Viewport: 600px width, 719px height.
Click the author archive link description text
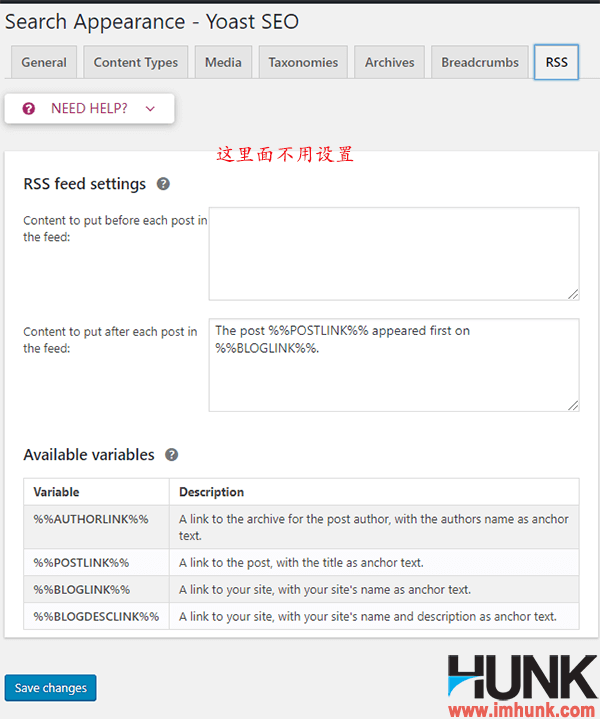[373, 527]
